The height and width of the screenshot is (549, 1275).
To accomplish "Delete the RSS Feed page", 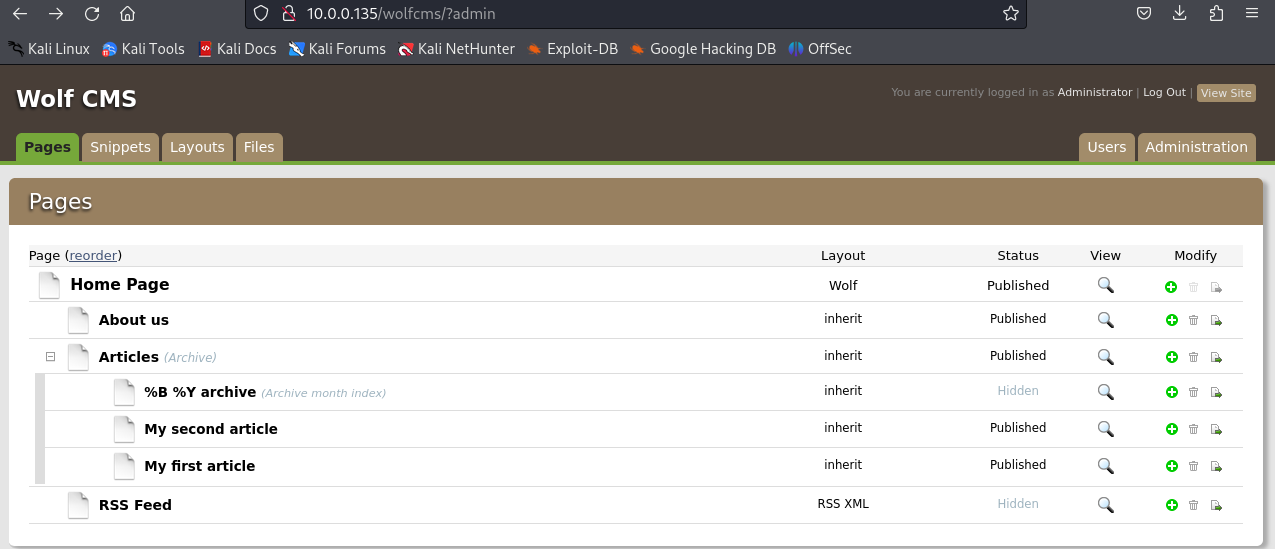I will [x=1193, y=506].
